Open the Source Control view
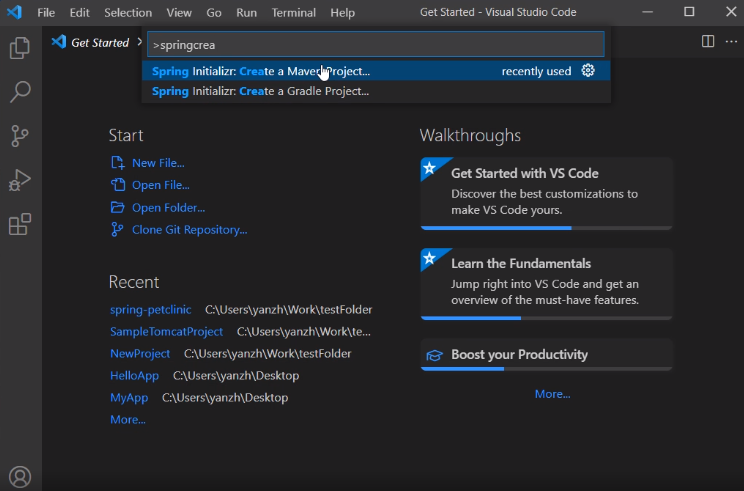This screenshot has height=491, width=744. pyautogui.click(x=19, y=136)
